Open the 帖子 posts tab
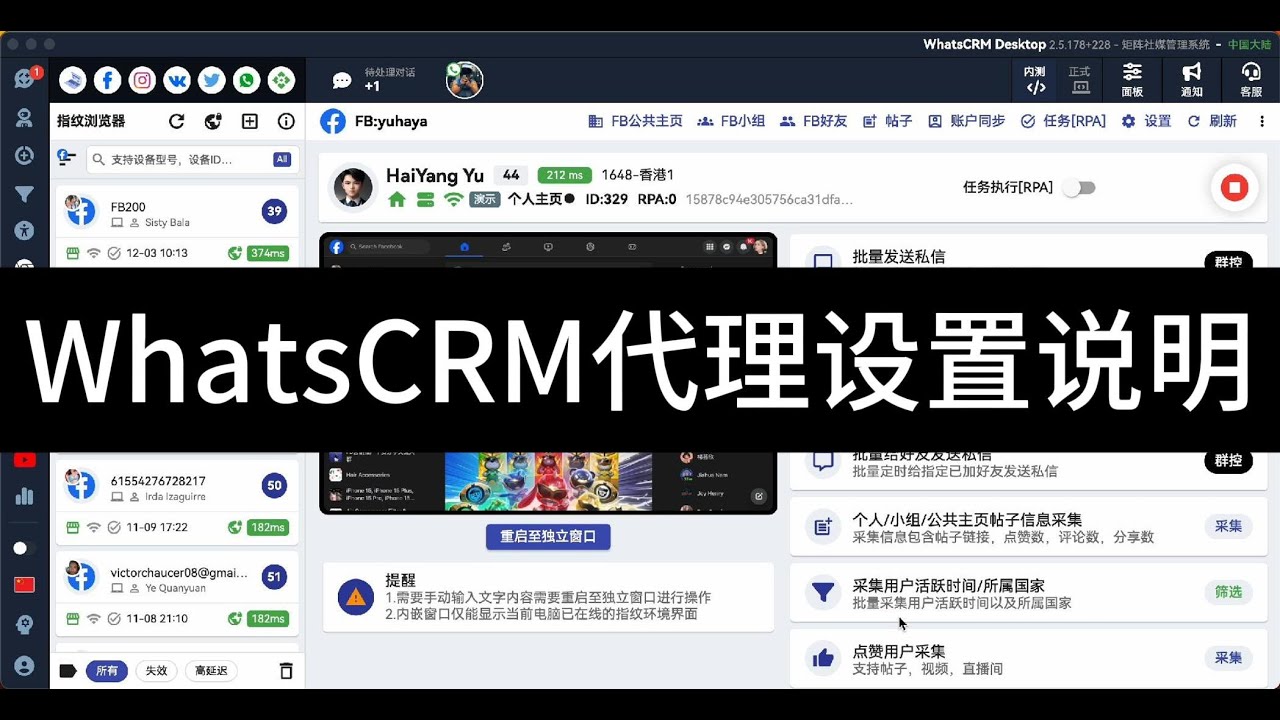Screen dimensions: 1280x720 pos(888,121)
